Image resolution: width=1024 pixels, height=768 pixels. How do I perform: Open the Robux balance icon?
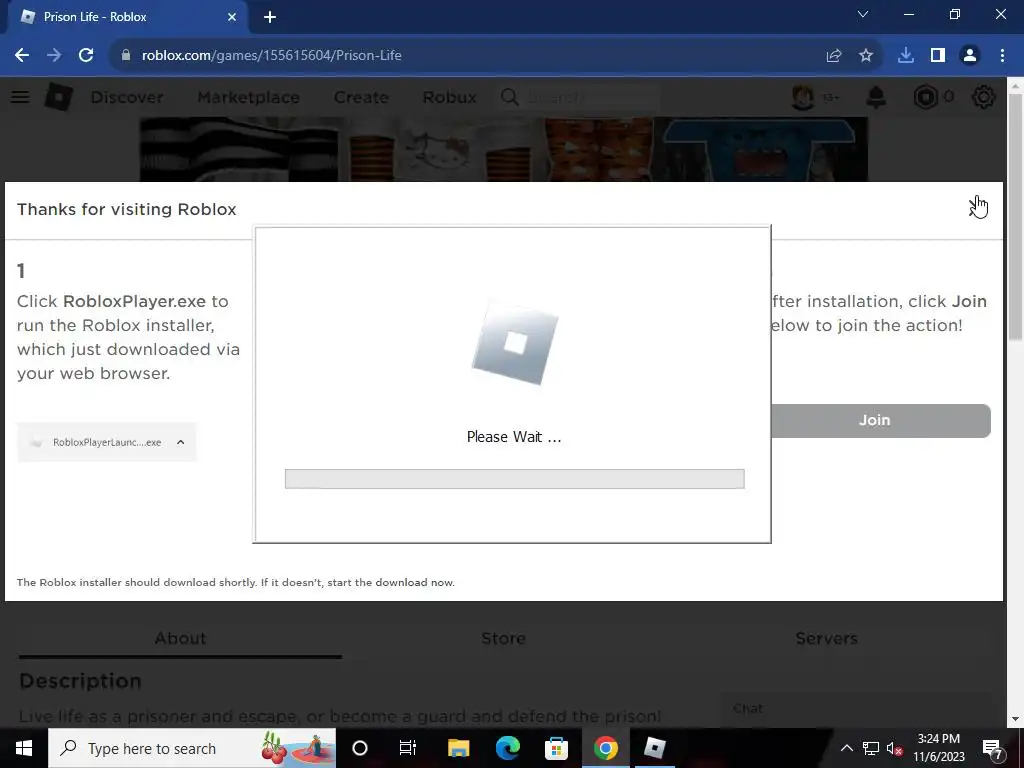pyautogui.click(x=925, y=97)
